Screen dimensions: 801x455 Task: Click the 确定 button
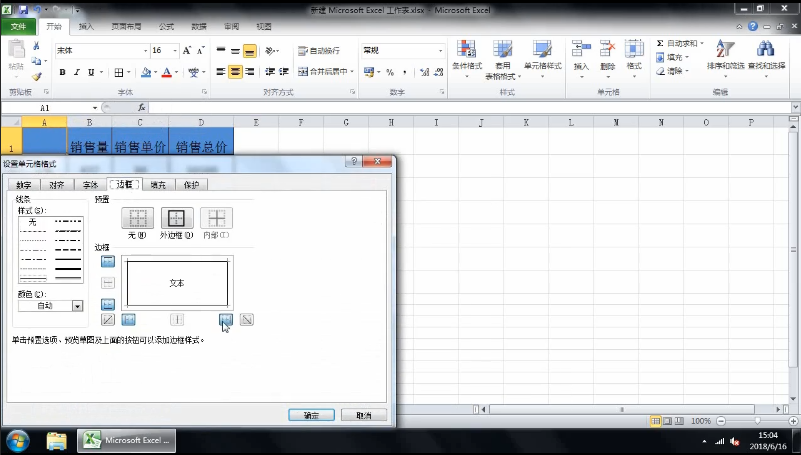click(311, 414)
